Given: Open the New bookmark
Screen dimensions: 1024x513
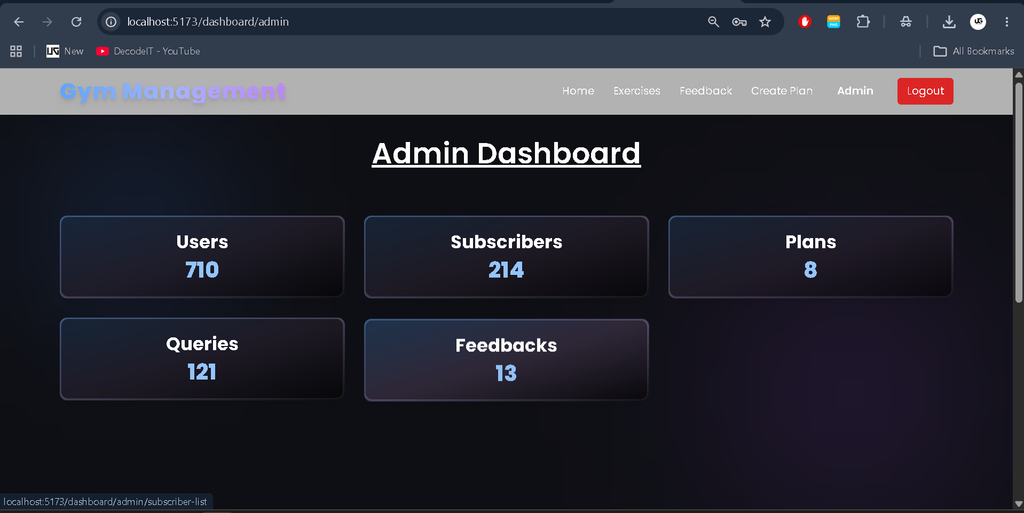Looking at the screenshot, I should coord(65,51).
